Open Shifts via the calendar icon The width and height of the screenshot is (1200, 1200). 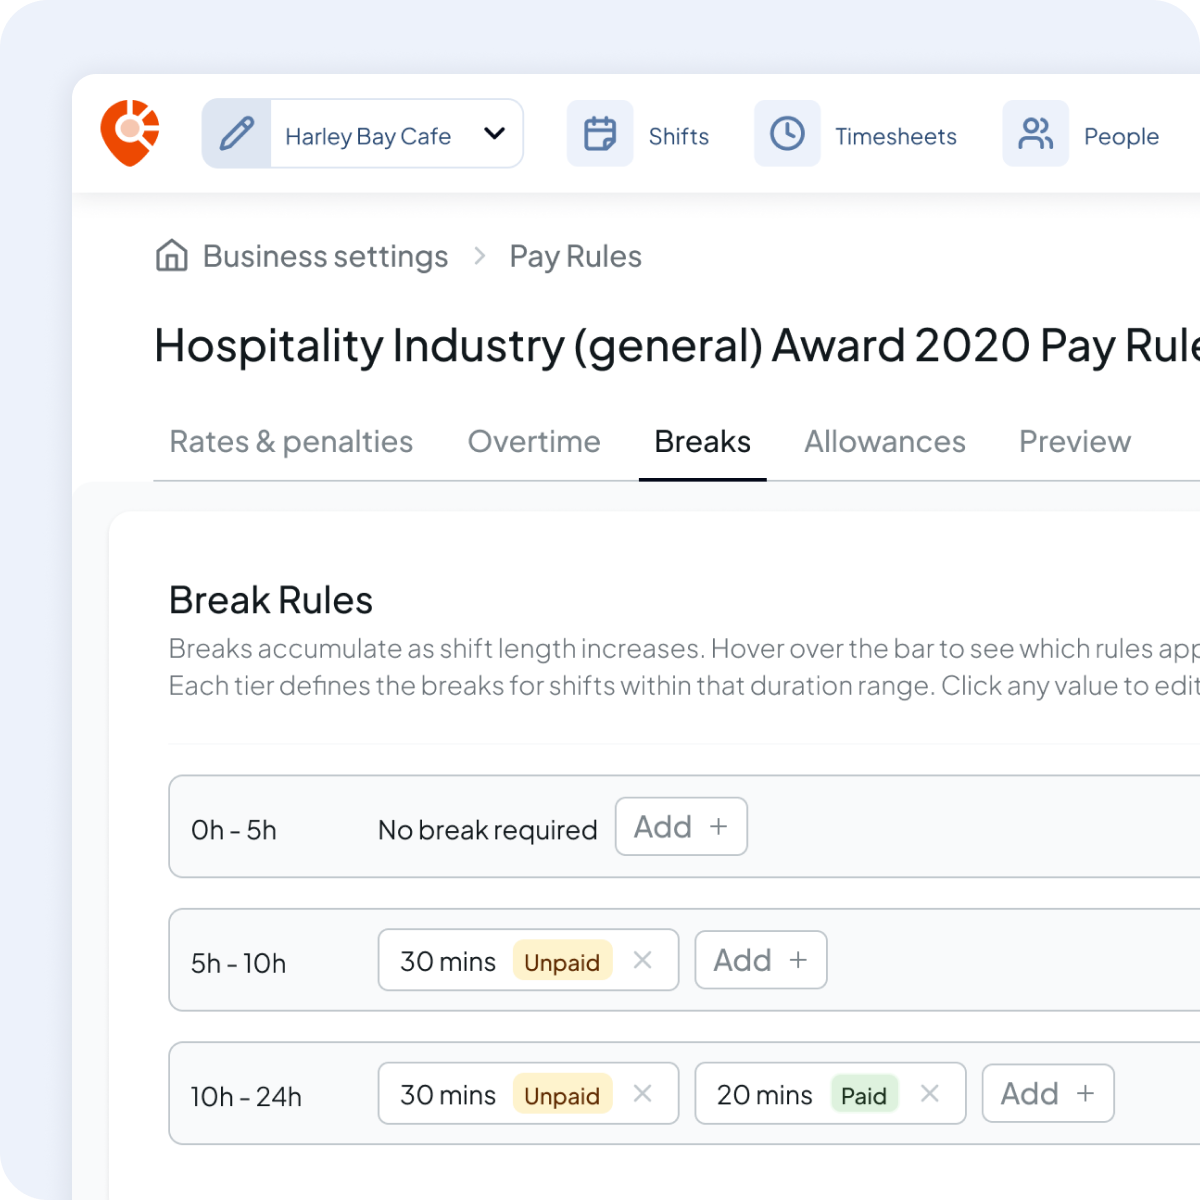(x=599, y=133)
